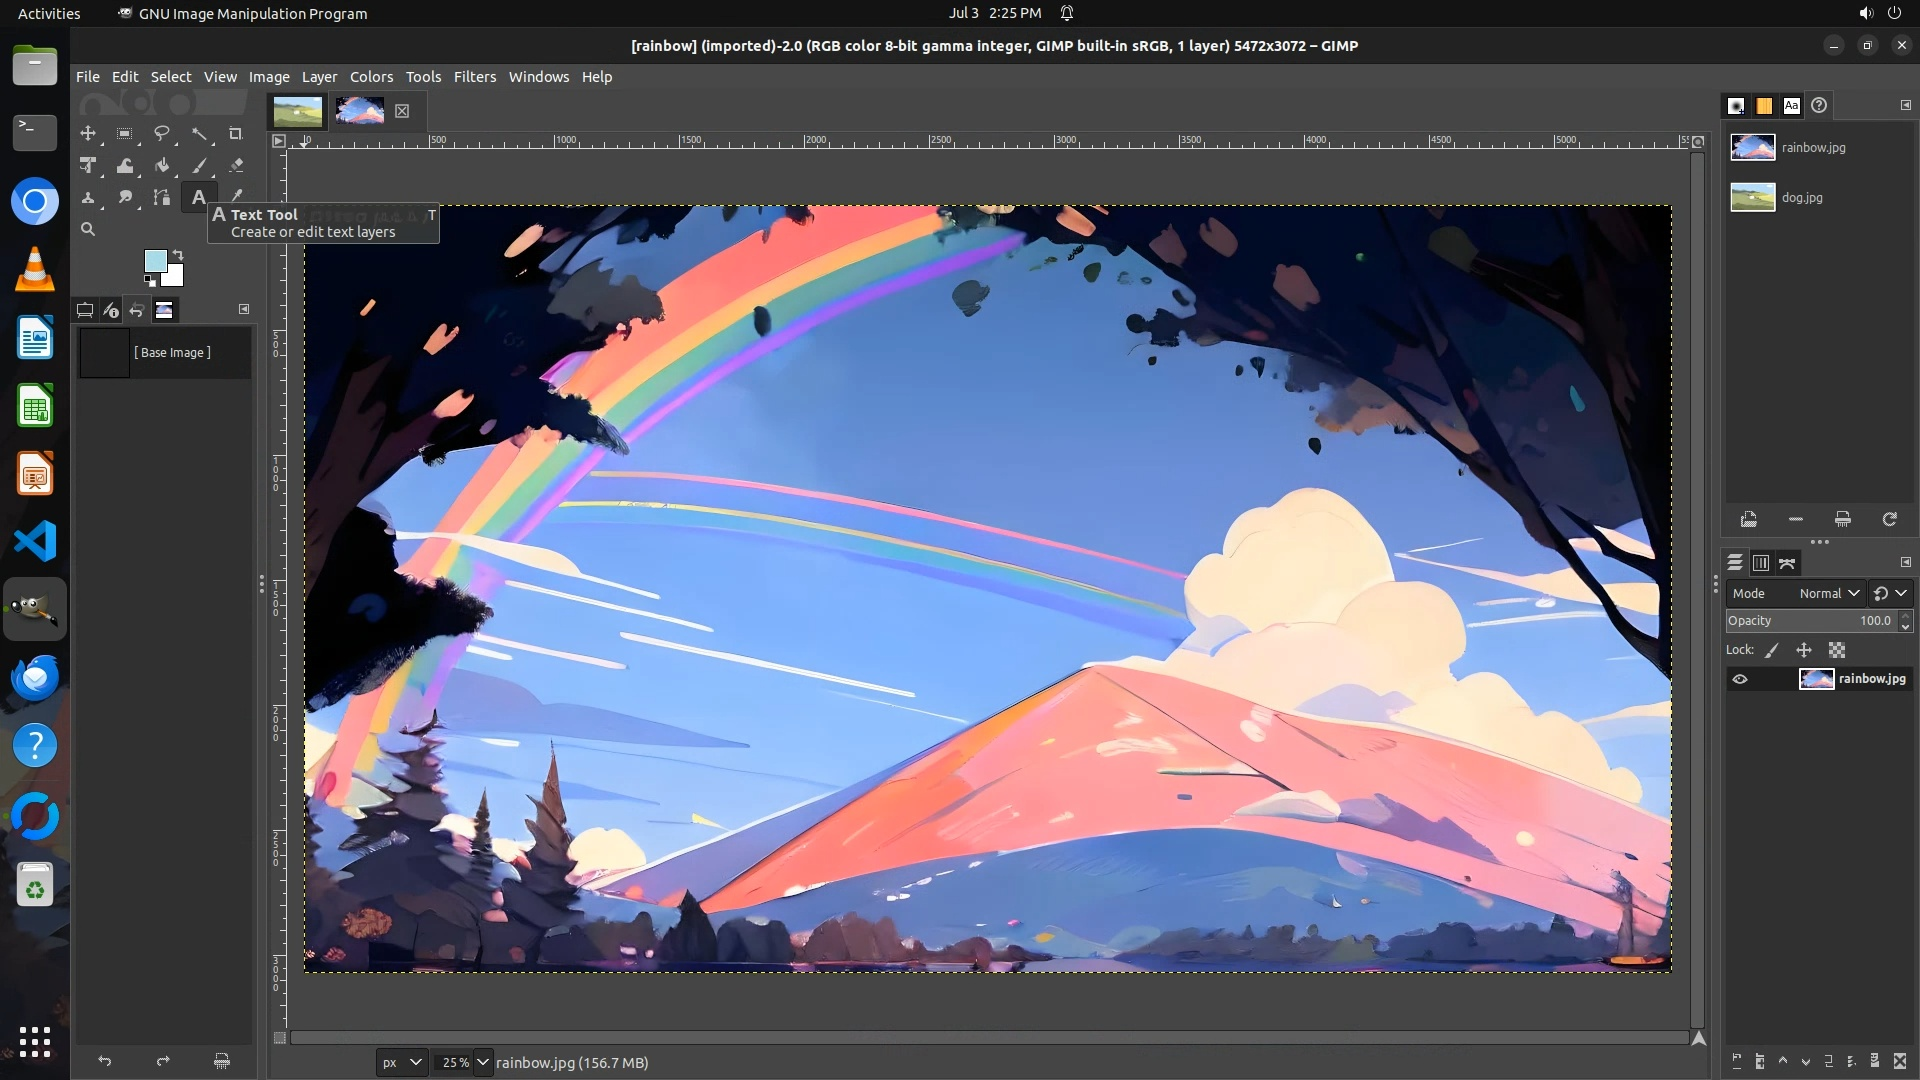1920x1080 pixels.
Task: Pick the Eraser tool
Action: 236,165
